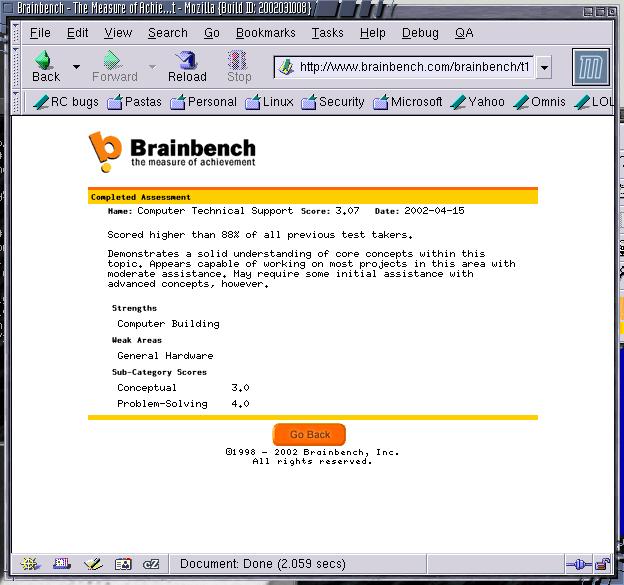Open the File menu
This screenshot has height=585, width=624.
tap(40, 33)
